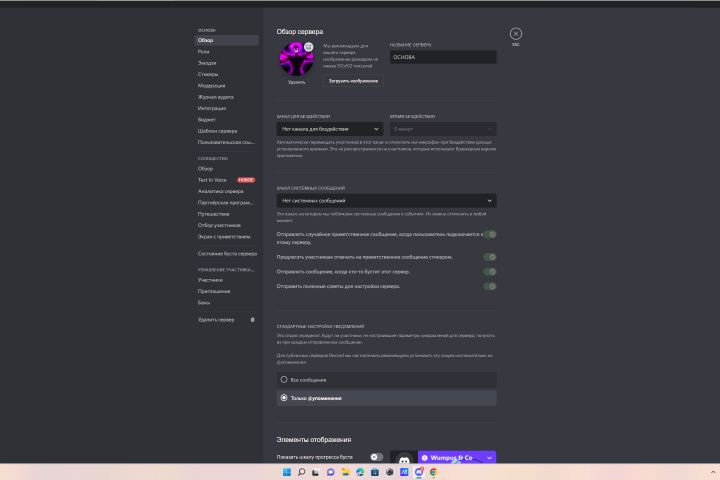Open the community Обзор tab

[226, 169]
